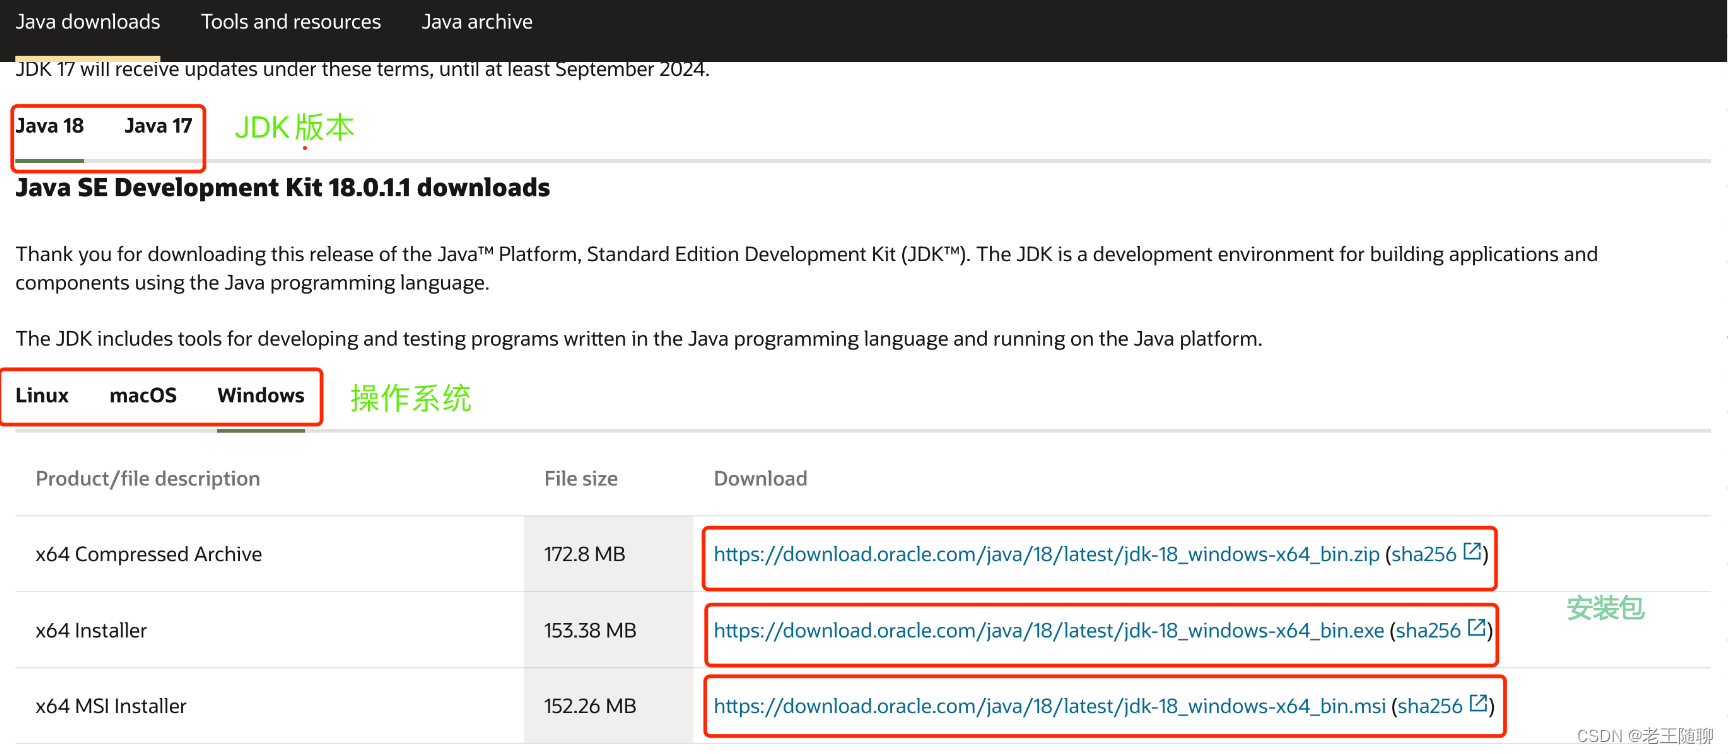The width and height of the screenshot is (1728, 754).
Task: Click the Java SE Development Kit 18.0.1.1 heading
Action: [x=283, y=188]
